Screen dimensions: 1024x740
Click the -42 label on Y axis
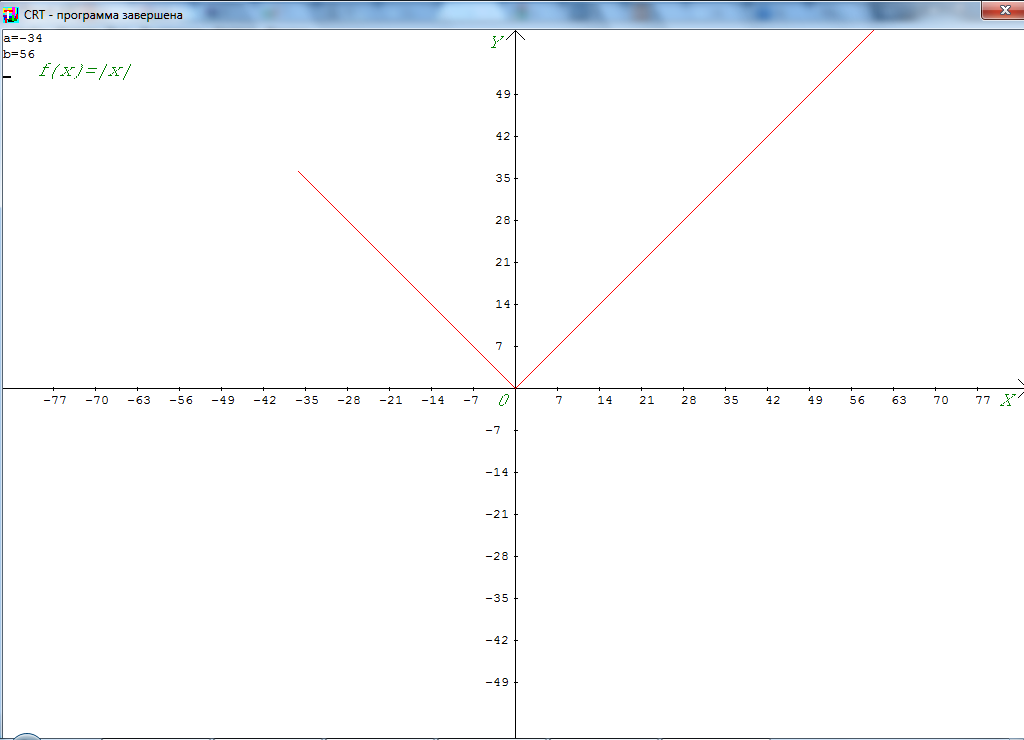[x=497, y=640]
